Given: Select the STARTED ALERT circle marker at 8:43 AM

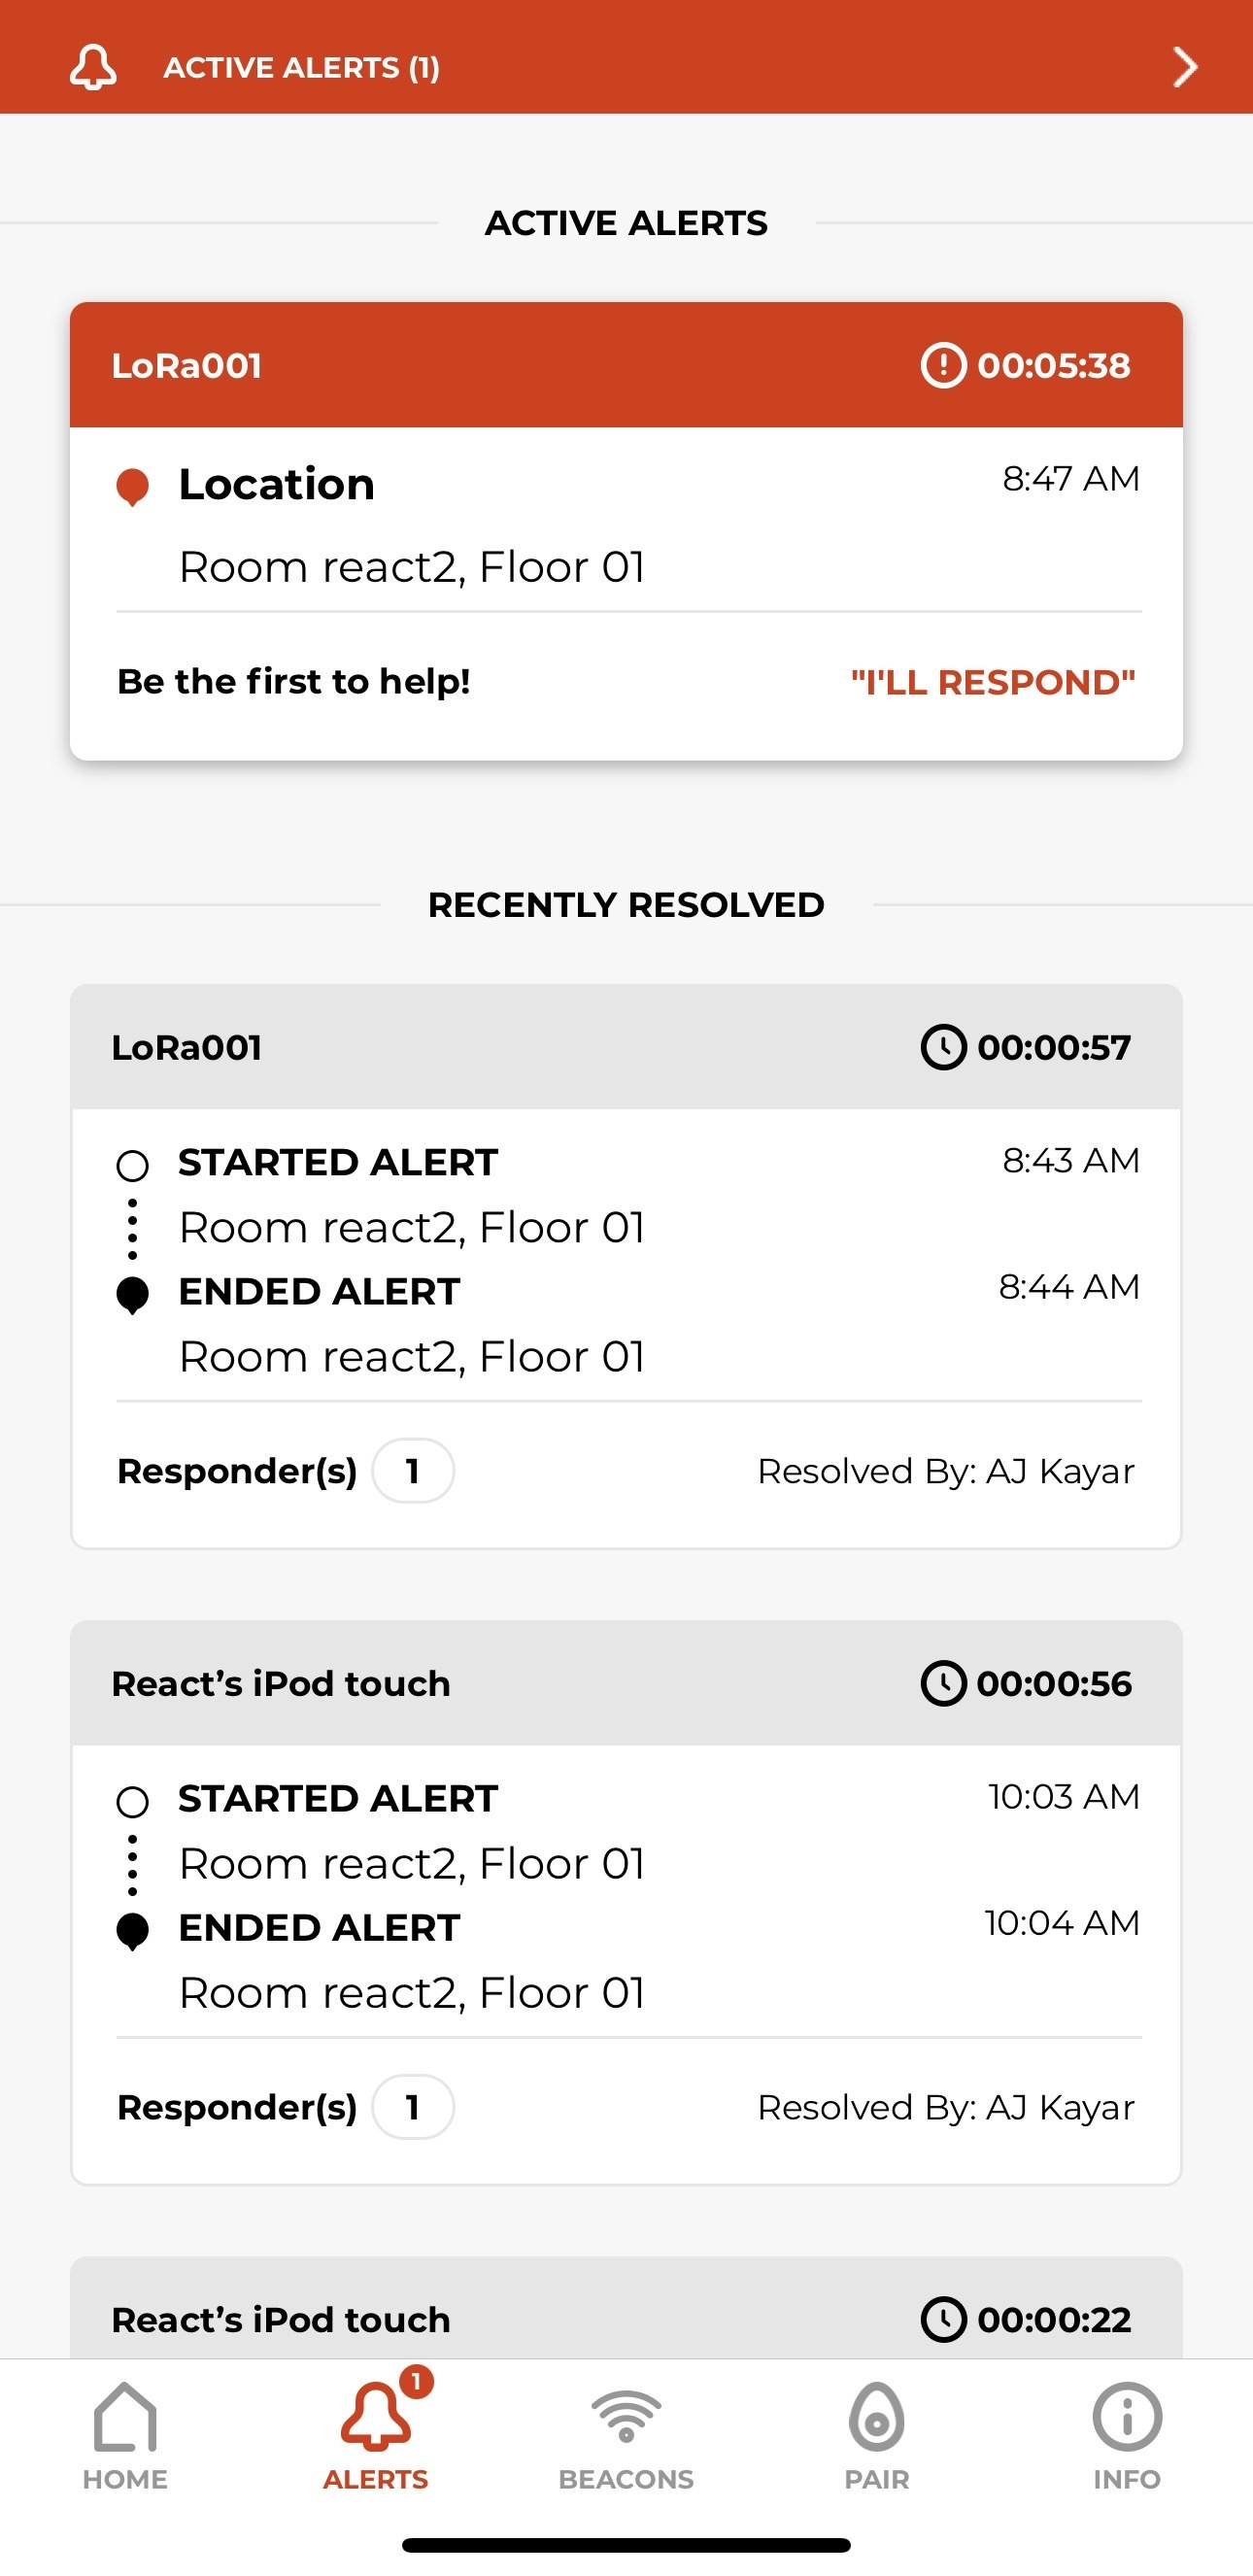Looking at the screenshot, I should tap(132, 1166).
